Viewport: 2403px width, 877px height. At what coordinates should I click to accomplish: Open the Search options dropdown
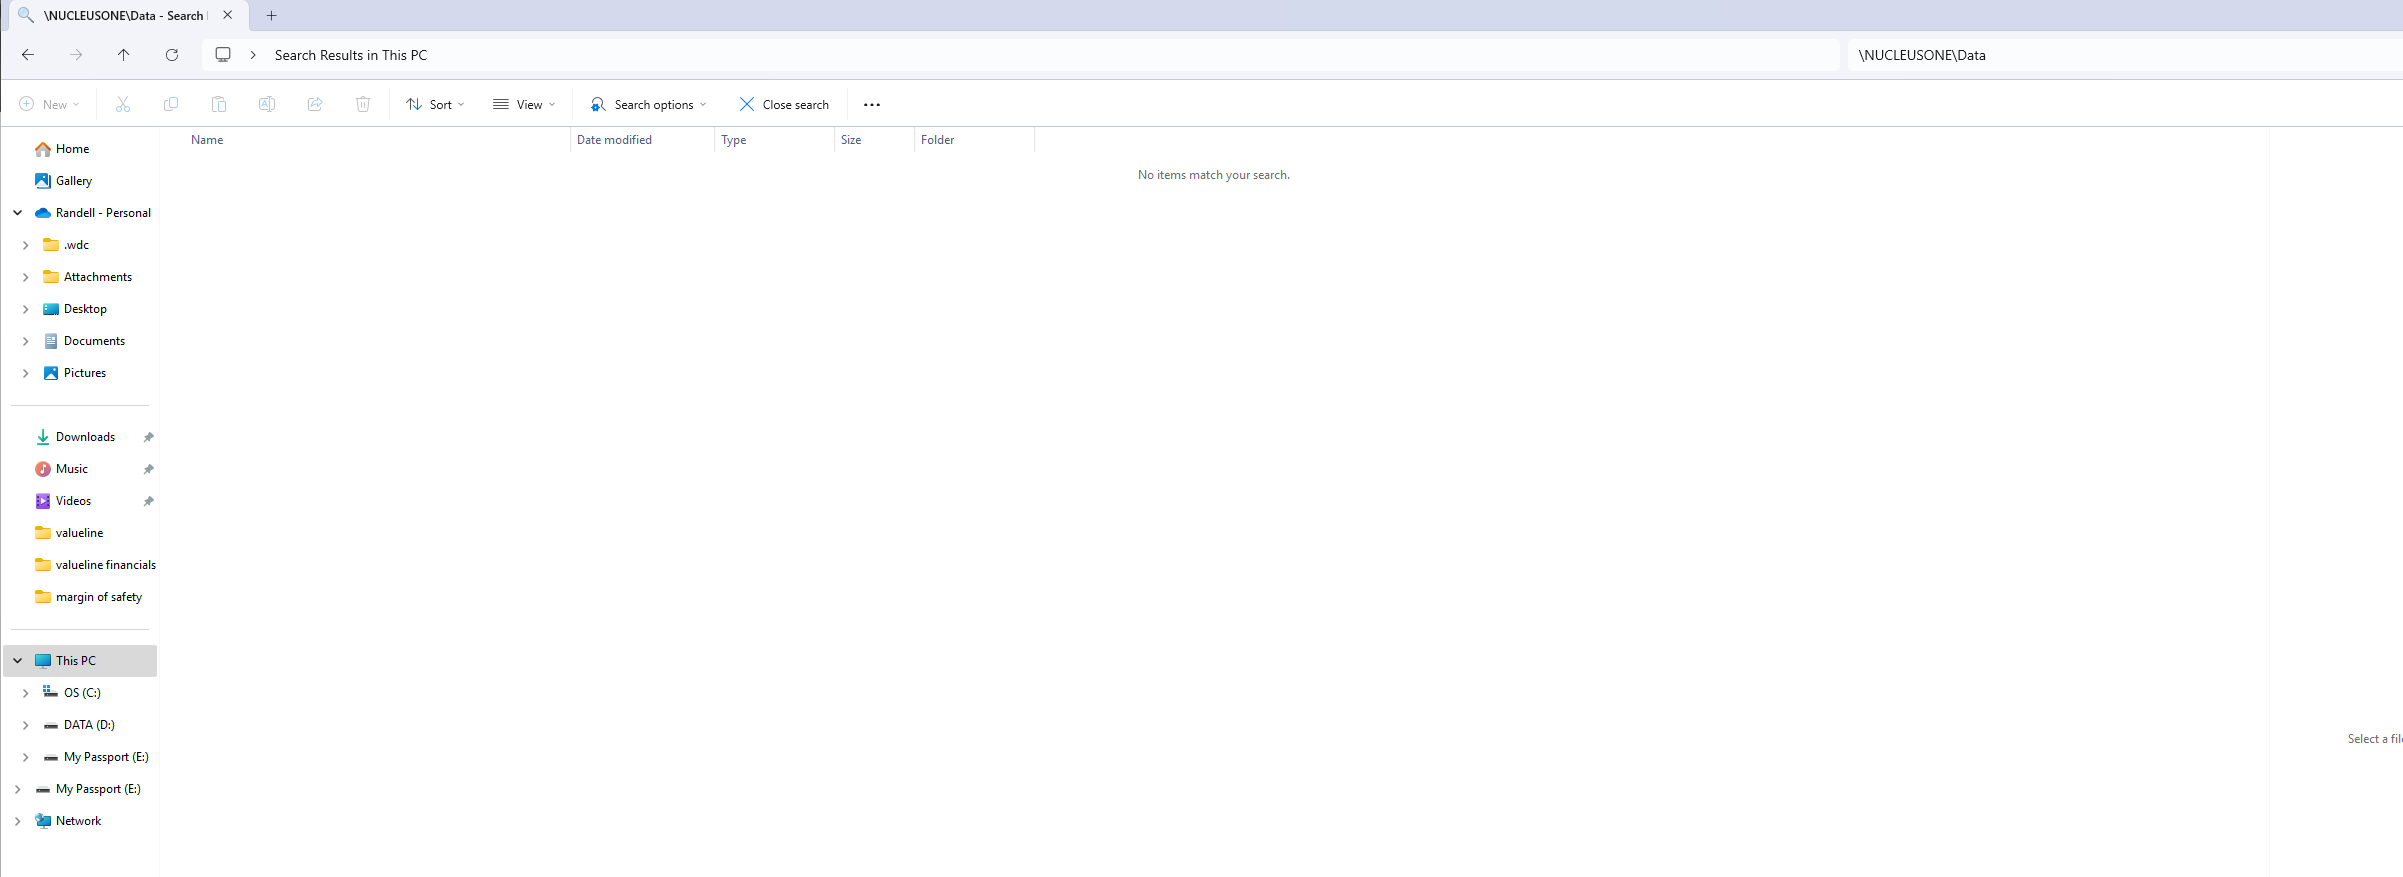[x=649, y=104]
